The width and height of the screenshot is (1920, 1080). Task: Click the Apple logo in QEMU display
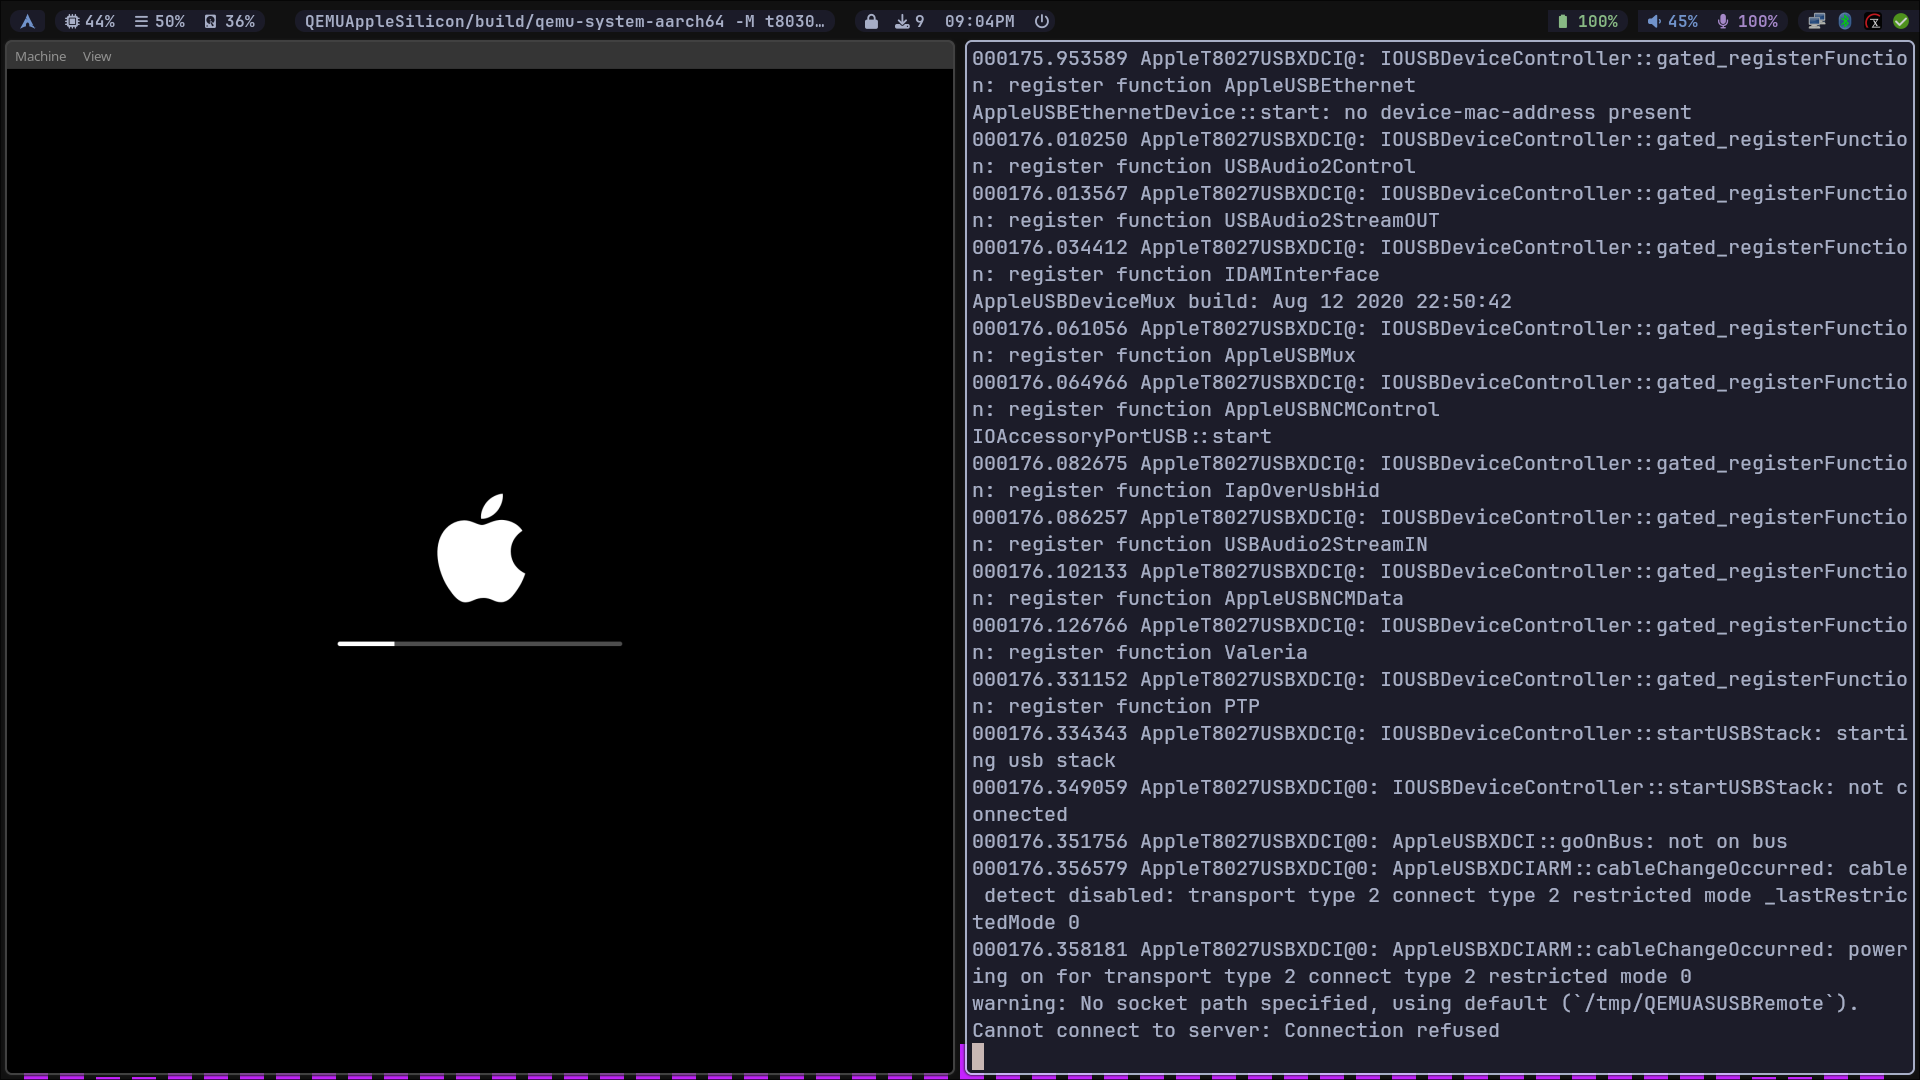[481, 548]
